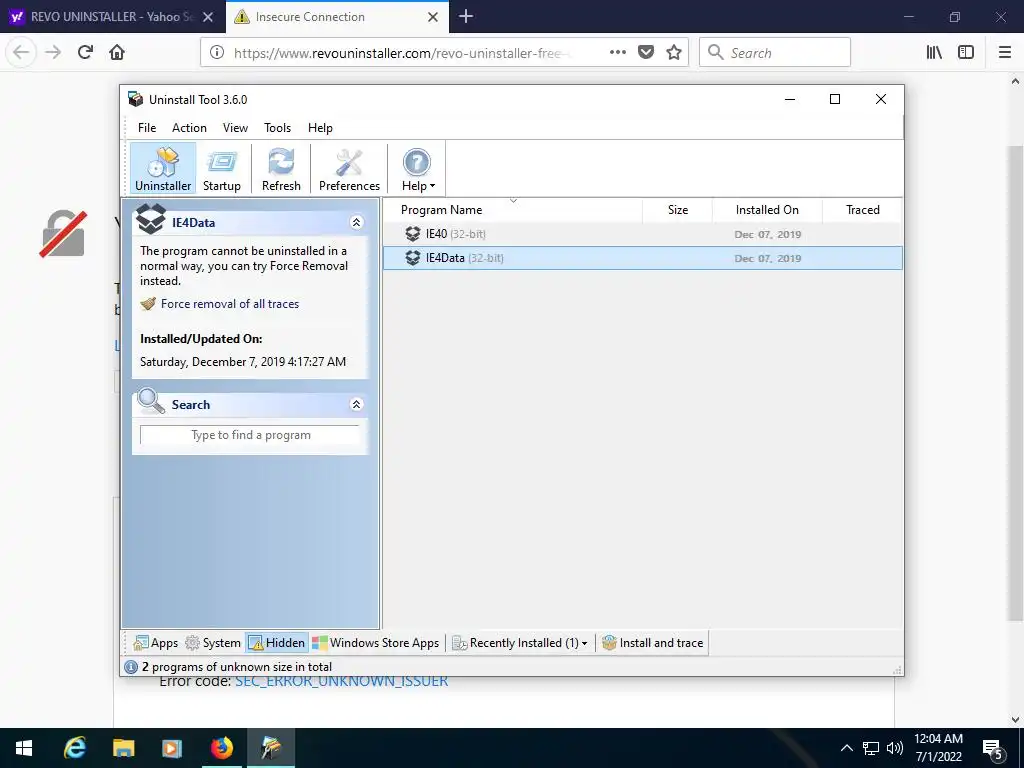Open Firefox Library icon
1024x768 pixels.
tap(934, 52)
